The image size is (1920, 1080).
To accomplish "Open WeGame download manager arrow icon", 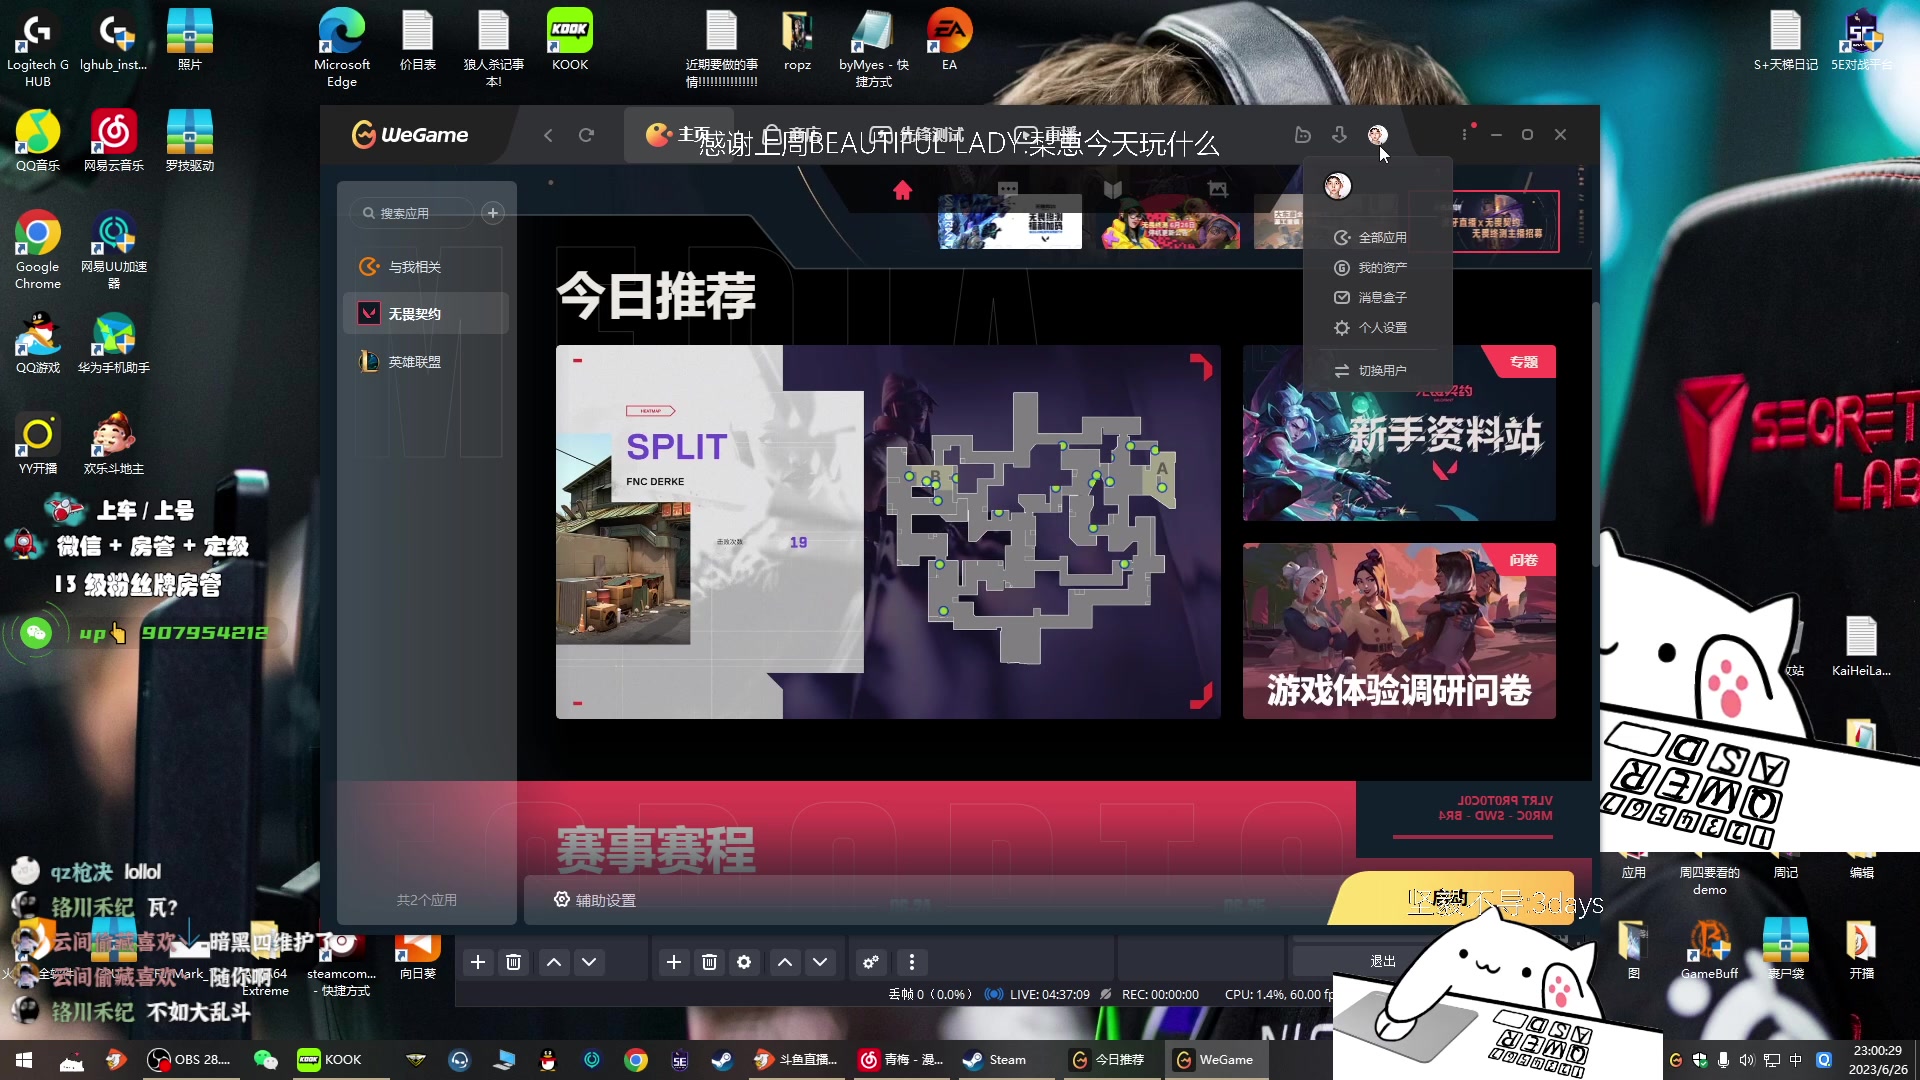I will click(x=1340, y=134).
